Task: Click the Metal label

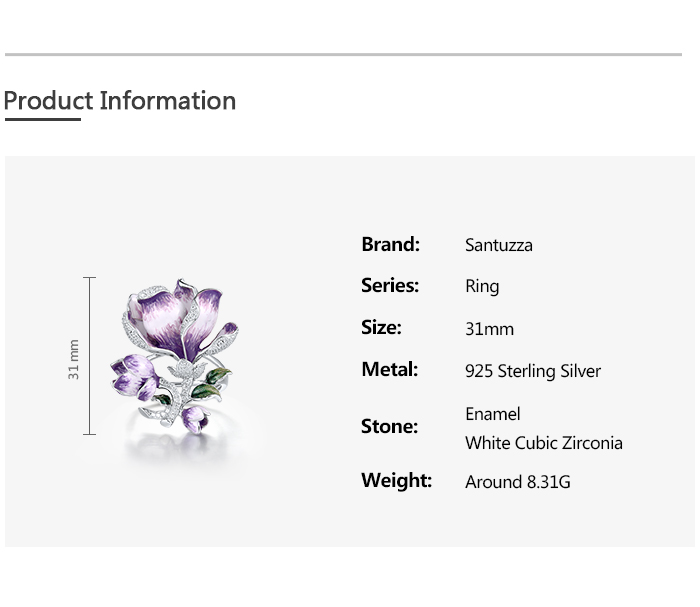Action: click(x=390, y=370)
